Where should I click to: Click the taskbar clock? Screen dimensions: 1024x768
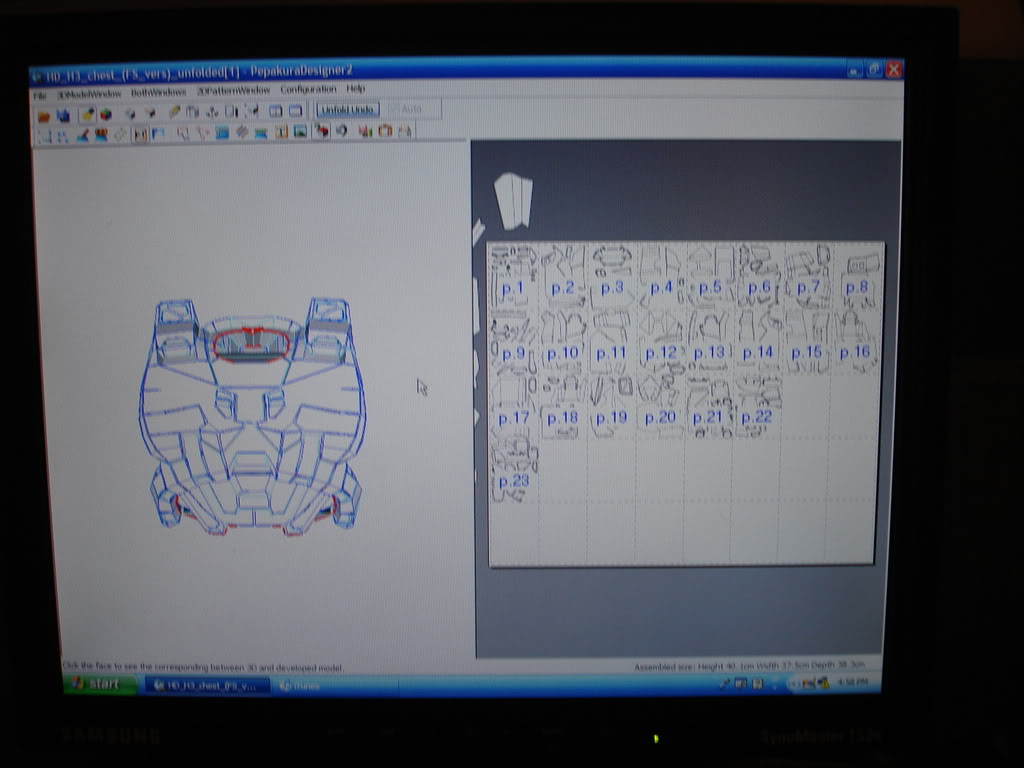tap(853, 682)
